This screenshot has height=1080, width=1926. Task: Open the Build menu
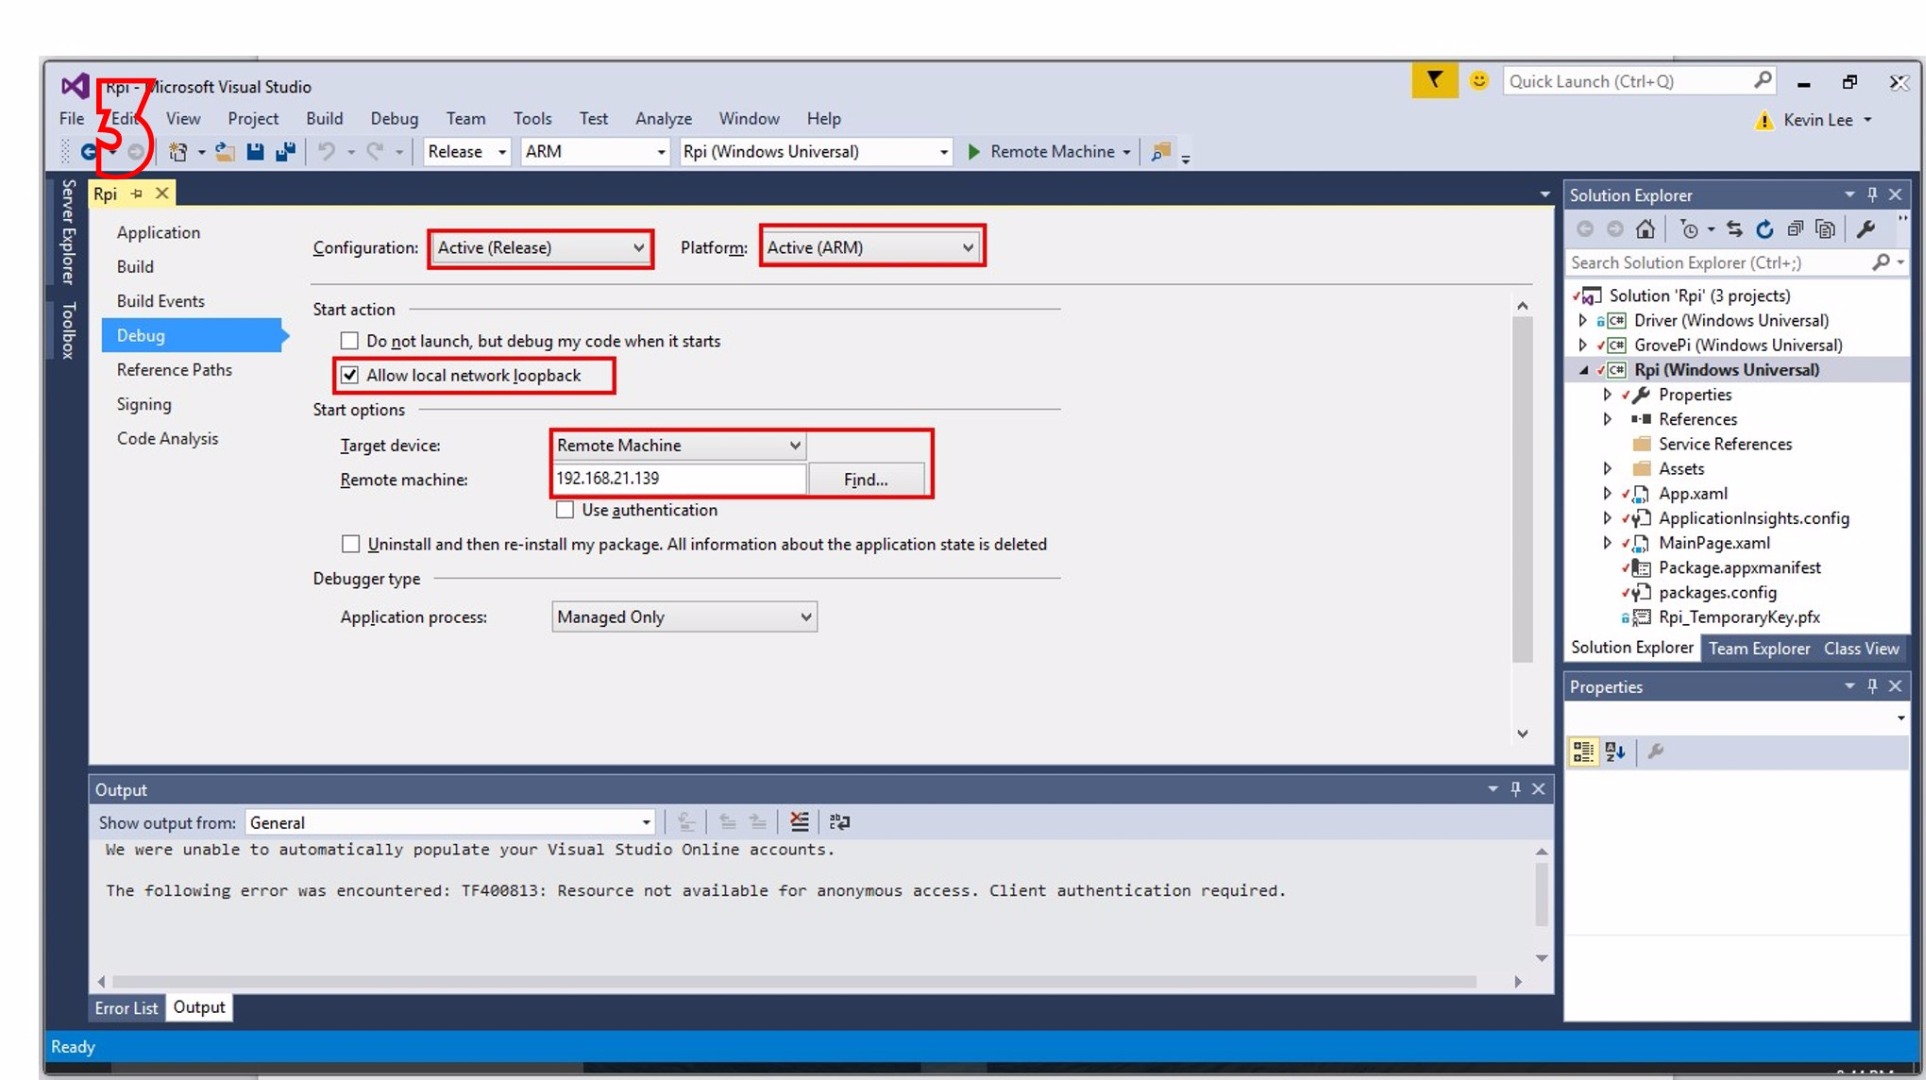pyautogui.click(x=324, y=118)
